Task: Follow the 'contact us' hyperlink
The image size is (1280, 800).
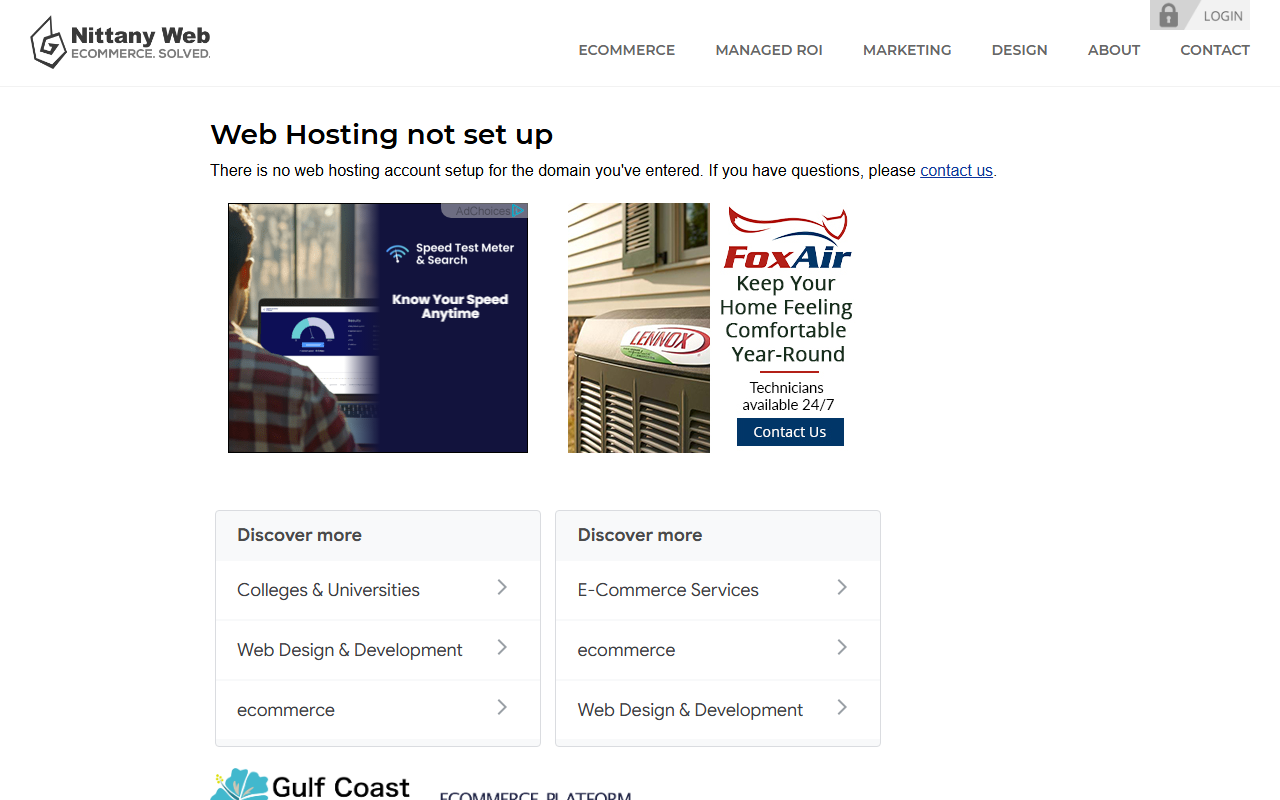Action: pos(956,171)
